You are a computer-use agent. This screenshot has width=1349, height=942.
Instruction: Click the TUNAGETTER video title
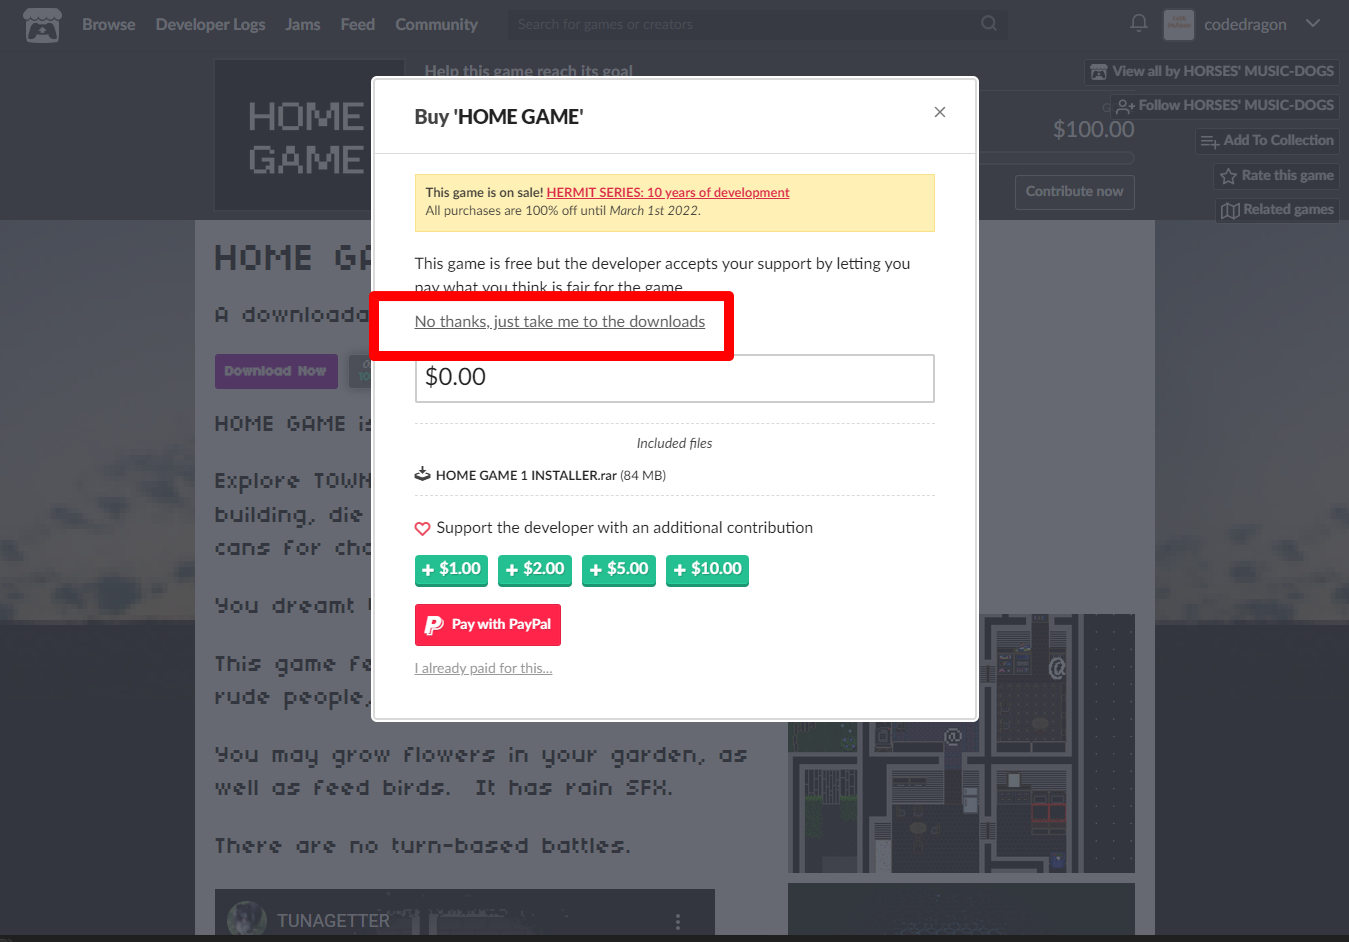(x=333, y=920)
